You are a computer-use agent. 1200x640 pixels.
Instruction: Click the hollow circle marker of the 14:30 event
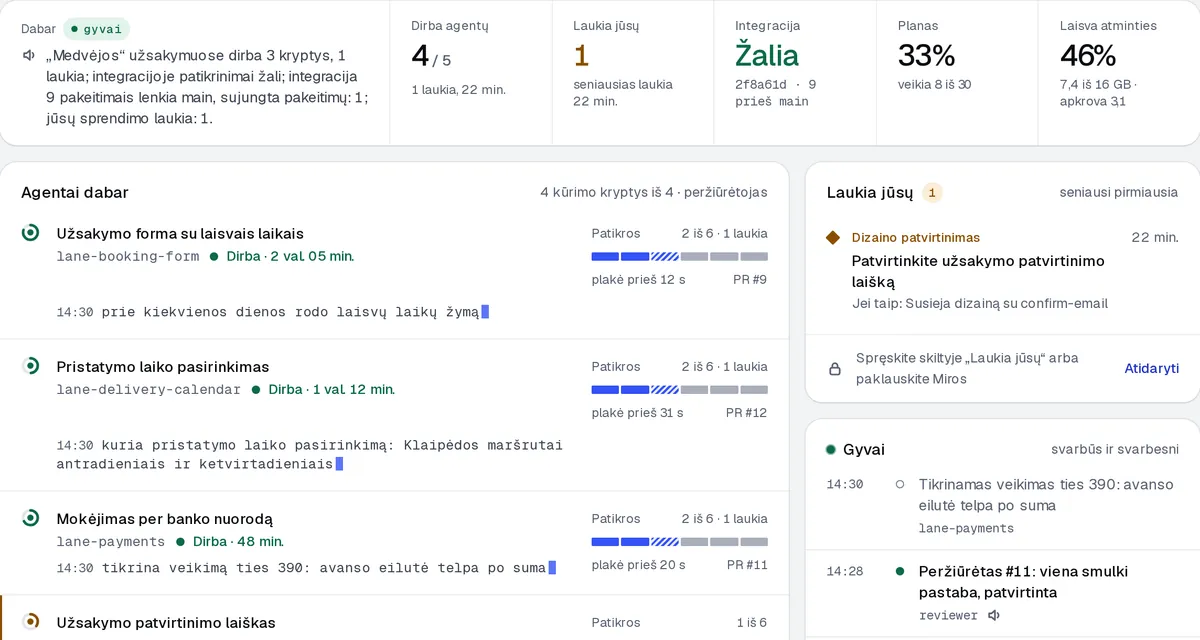coord(900,484)
